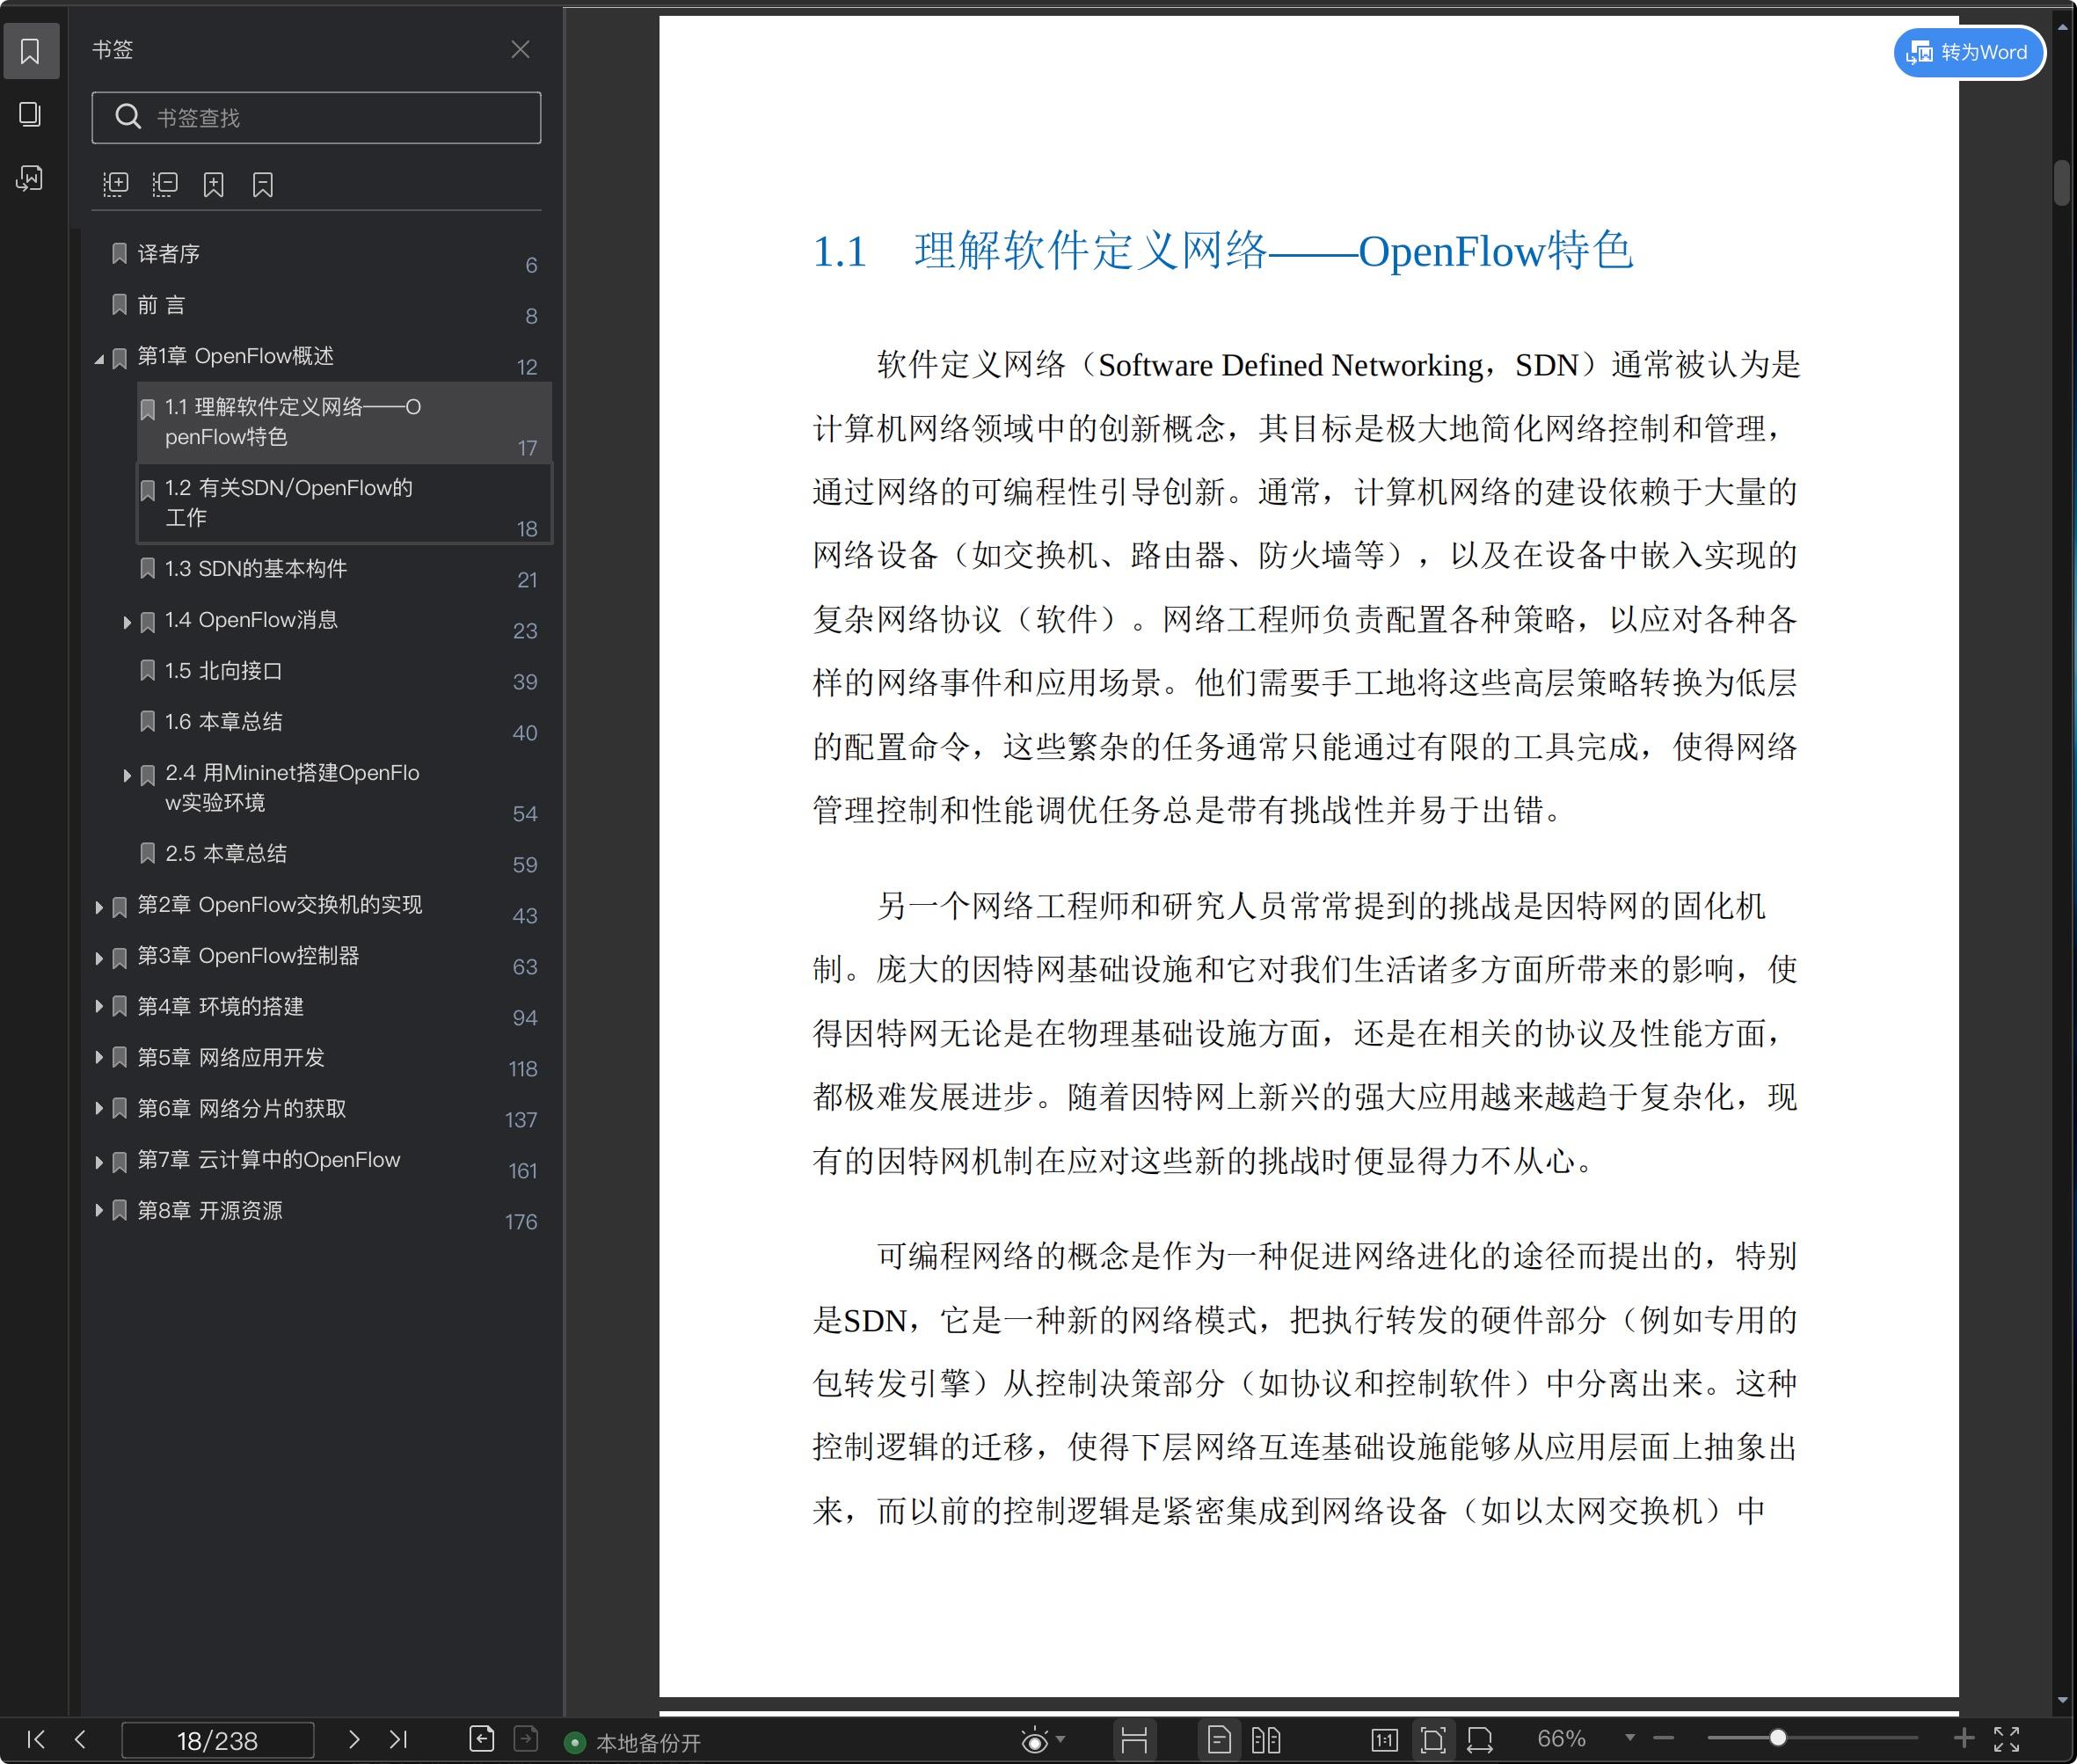Screen dimensions: 2077x1764
Task: Expand all bookmarks icon
Action: coord(116,184)
